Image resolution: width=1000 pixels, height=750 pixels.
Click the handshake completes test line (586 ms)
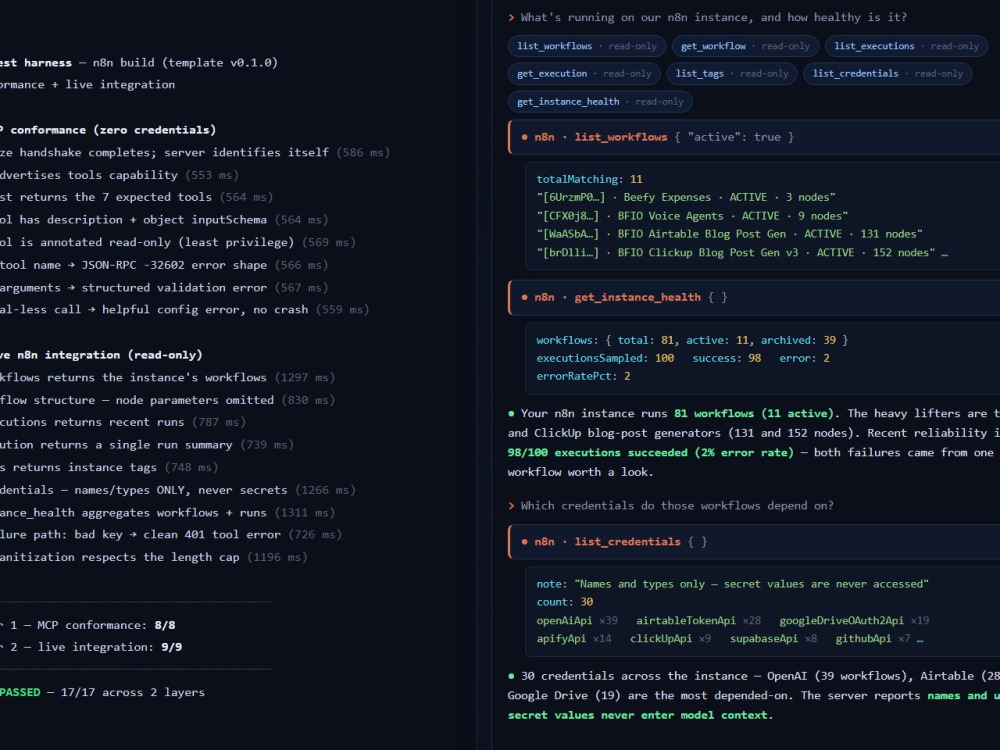(195, 152)
